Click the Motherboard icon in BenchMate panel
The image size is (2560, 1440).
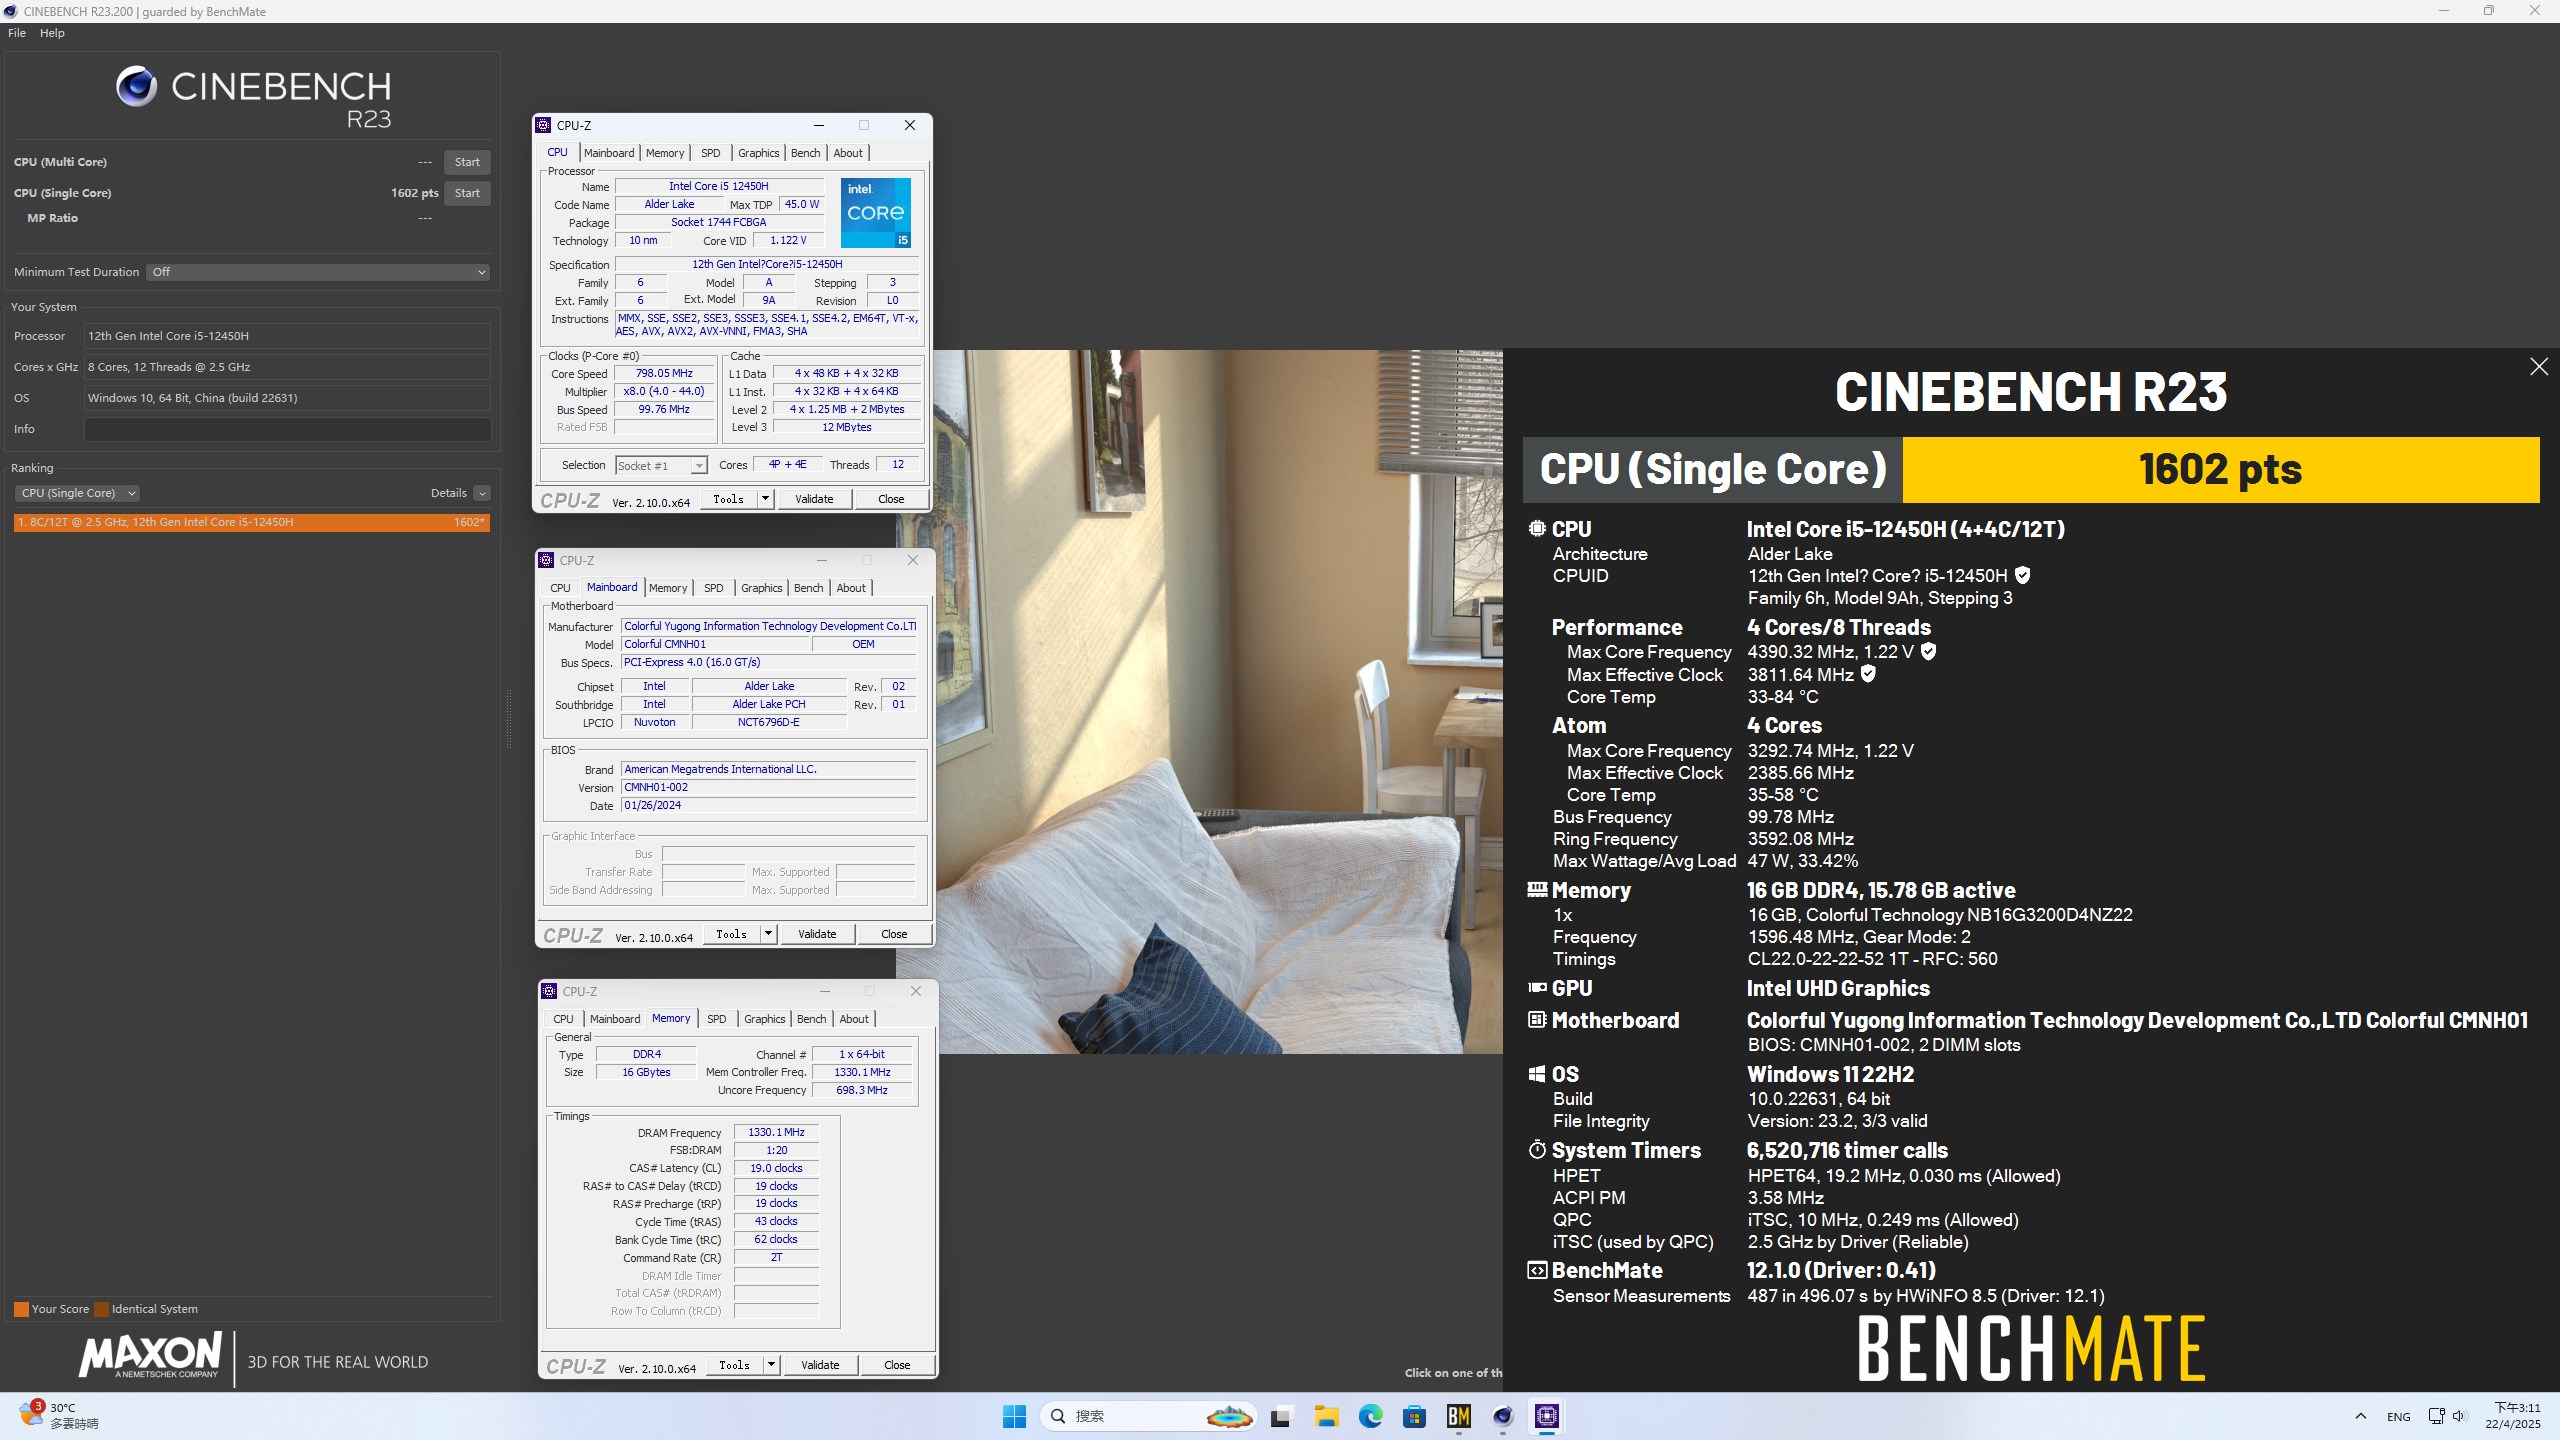click(1538, 1020)
